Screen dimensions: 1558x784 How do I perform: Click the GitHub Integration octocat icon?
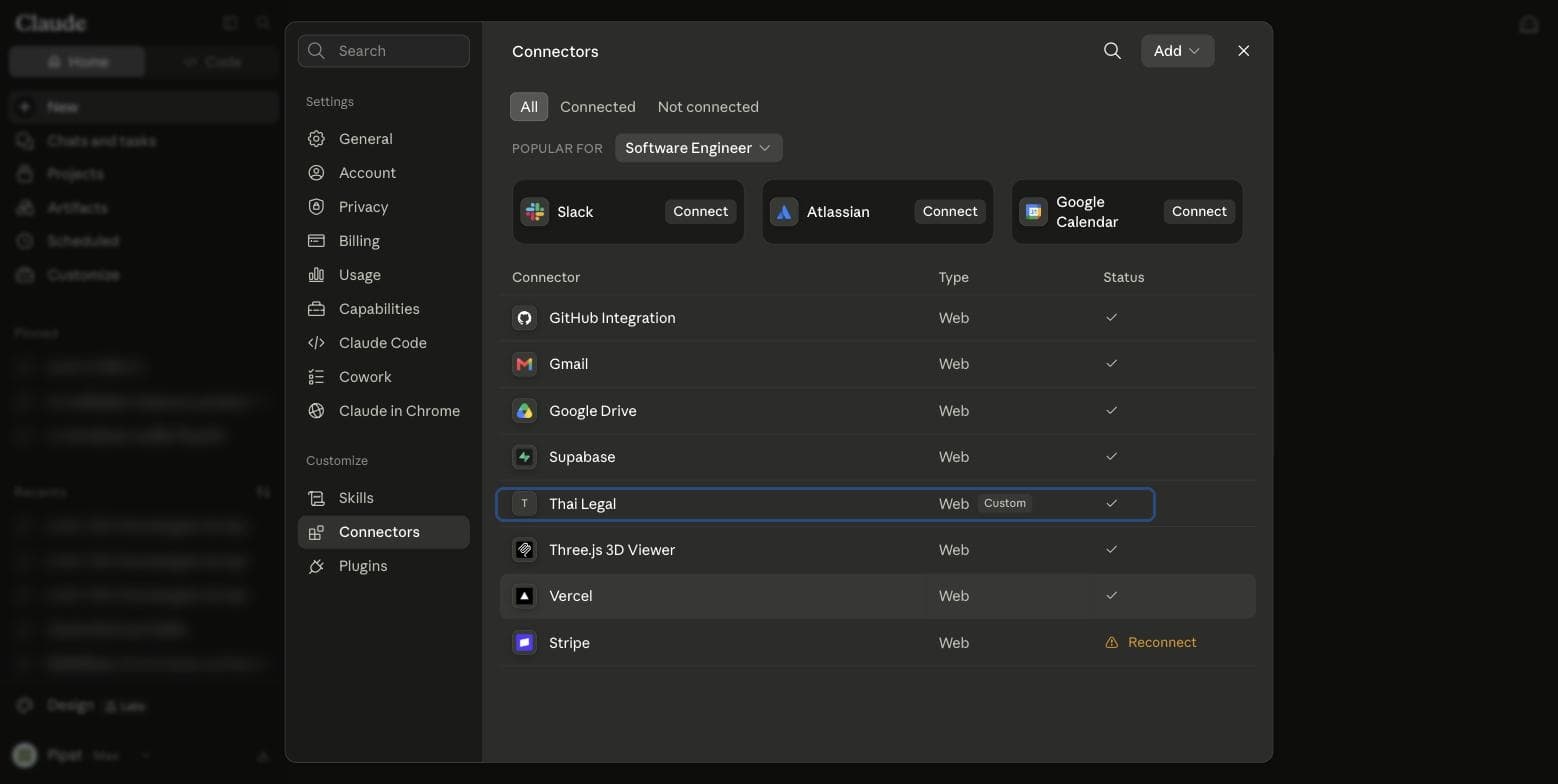pyautogui.click(x=524, y=318)
